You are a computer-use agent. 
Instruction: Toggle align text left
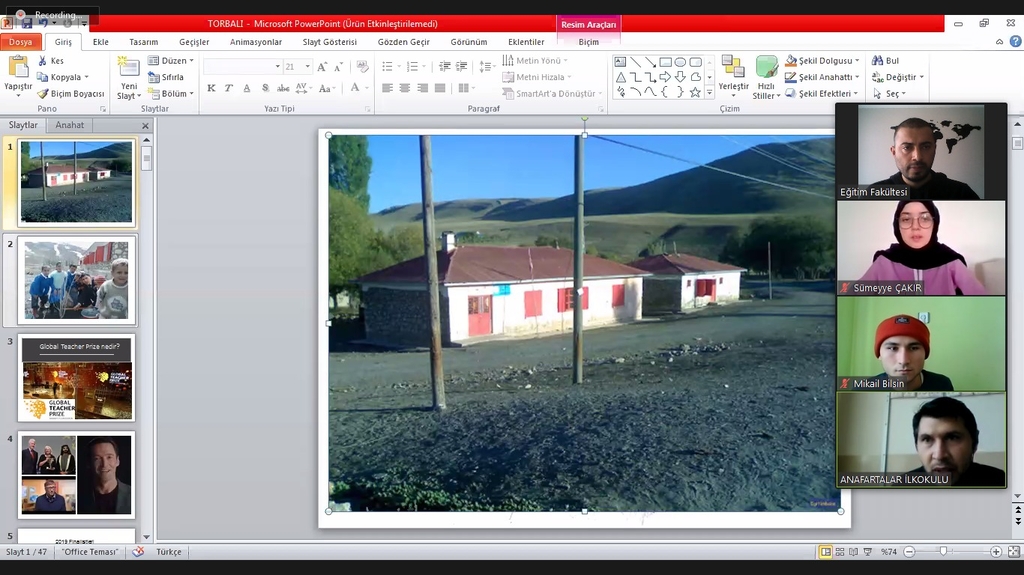(x=387, y=88)
